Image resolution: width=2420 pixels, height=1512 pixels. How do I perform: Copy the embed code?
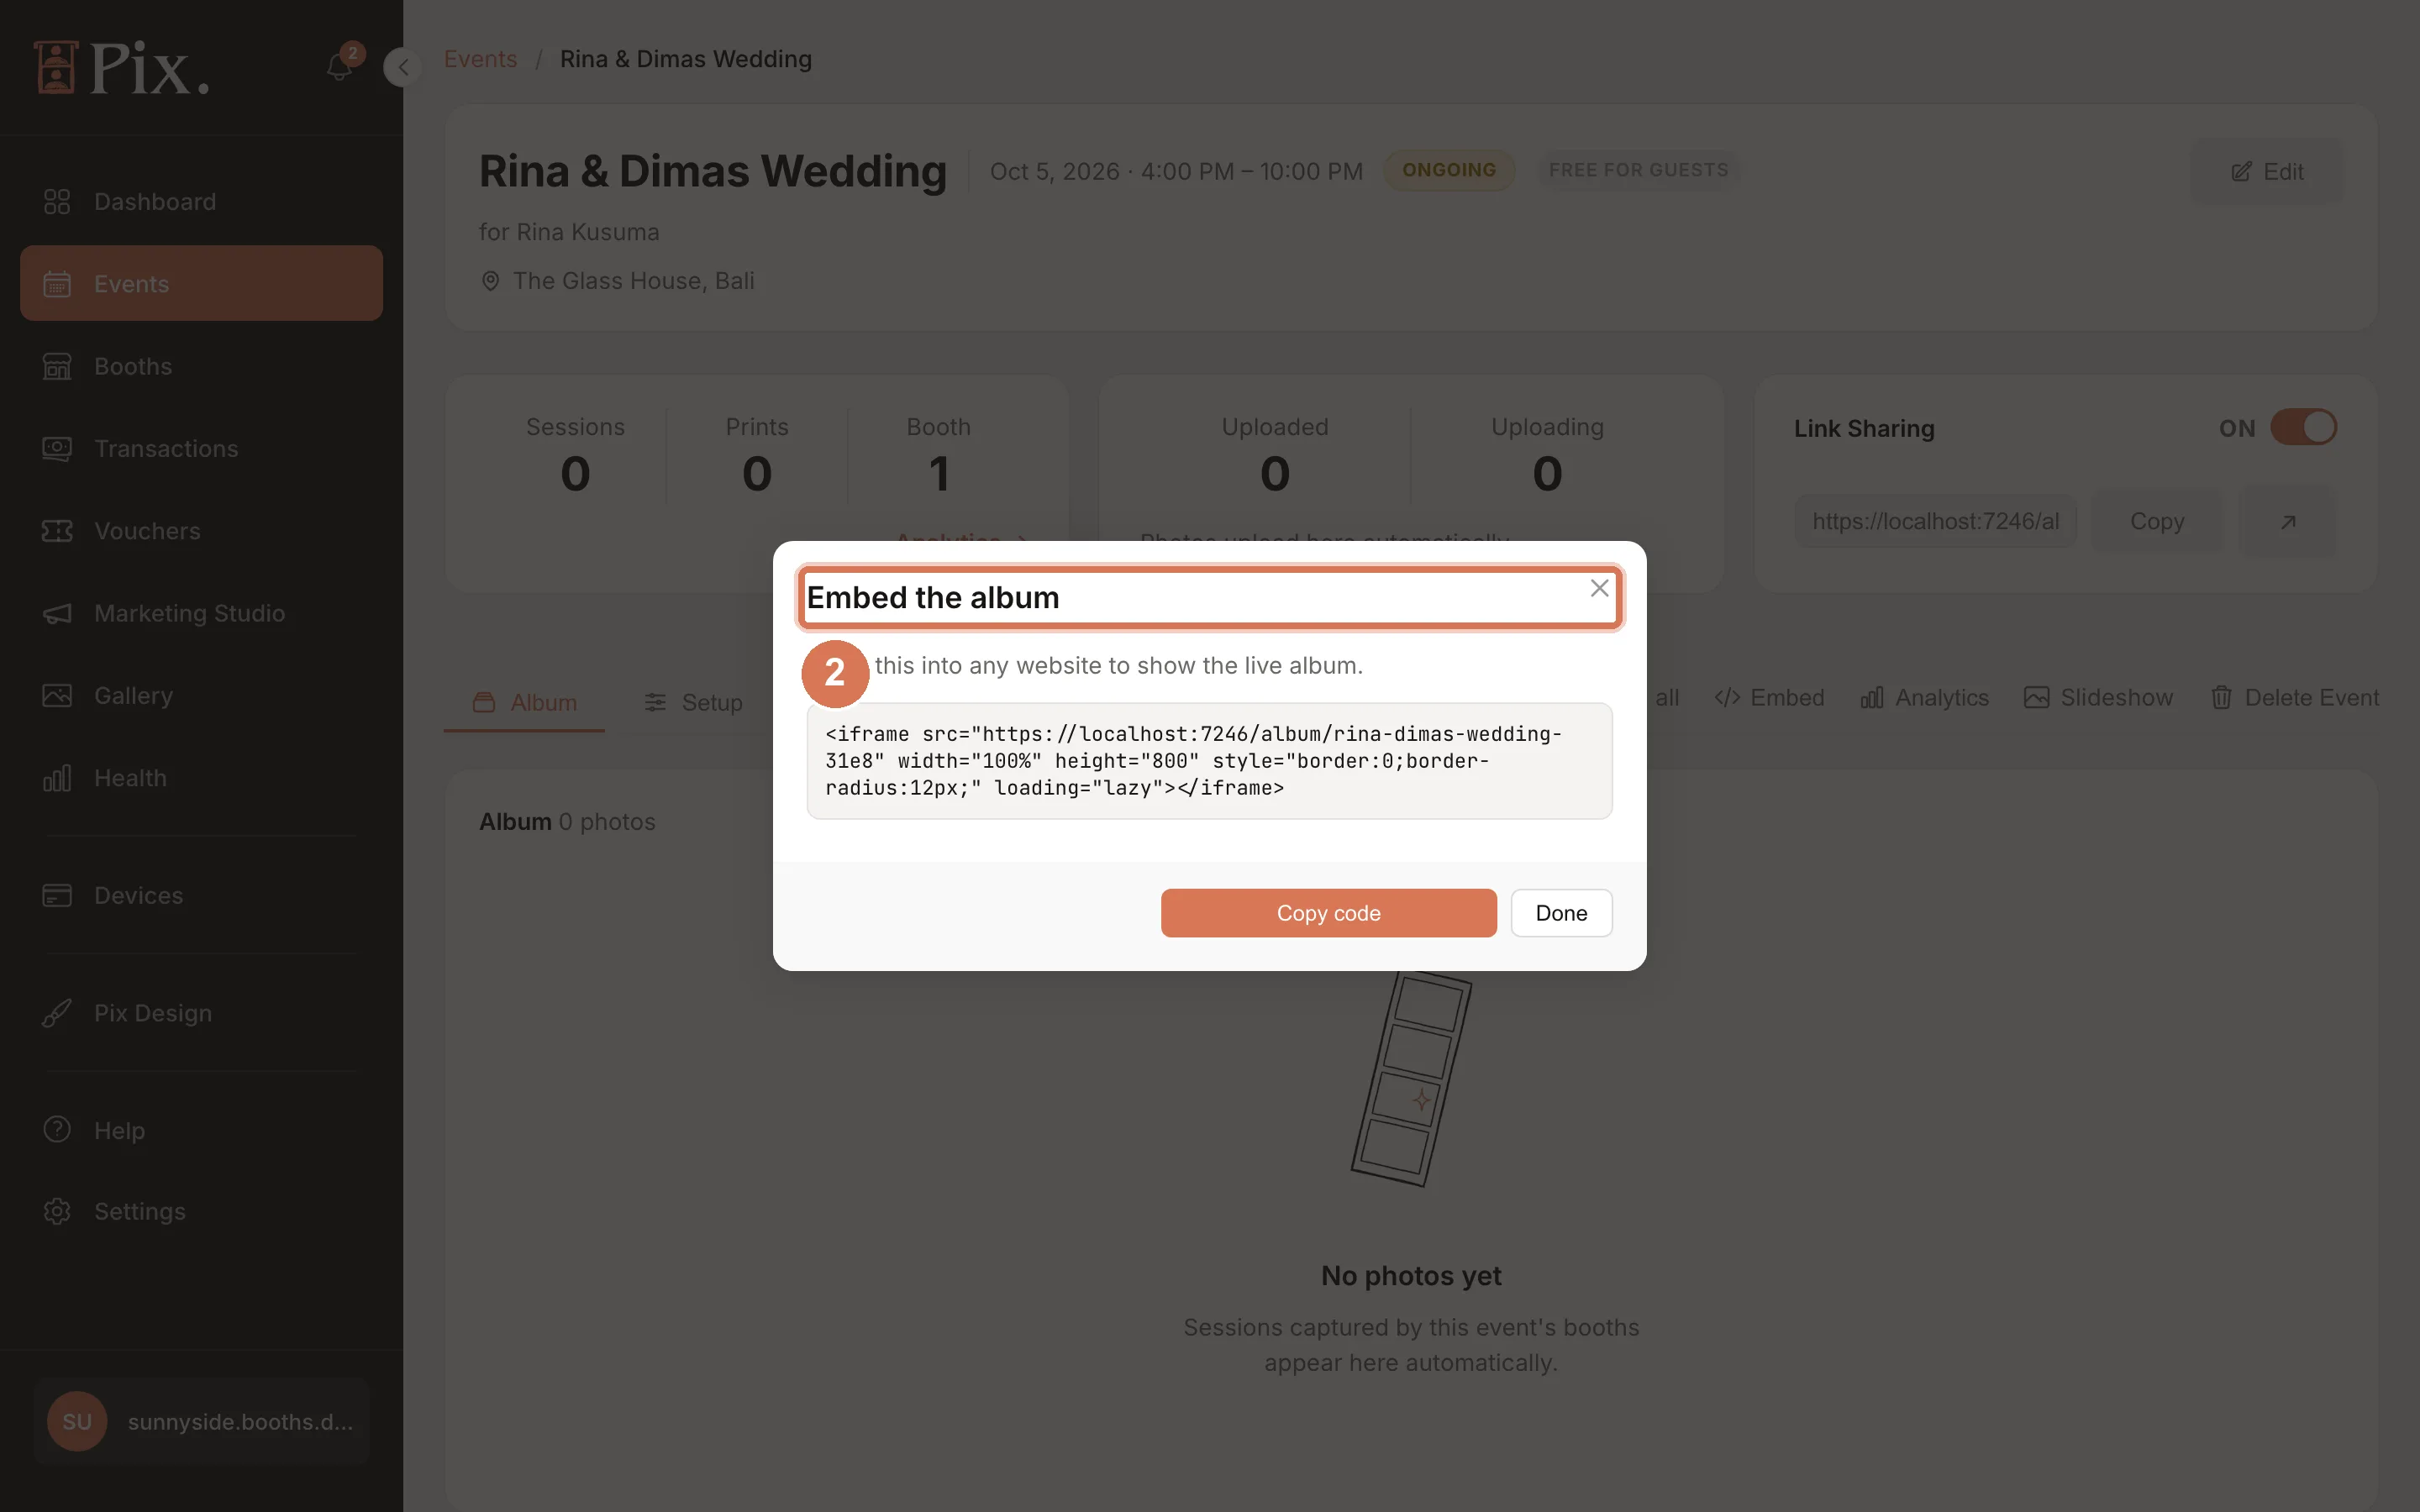(1328, 913)
